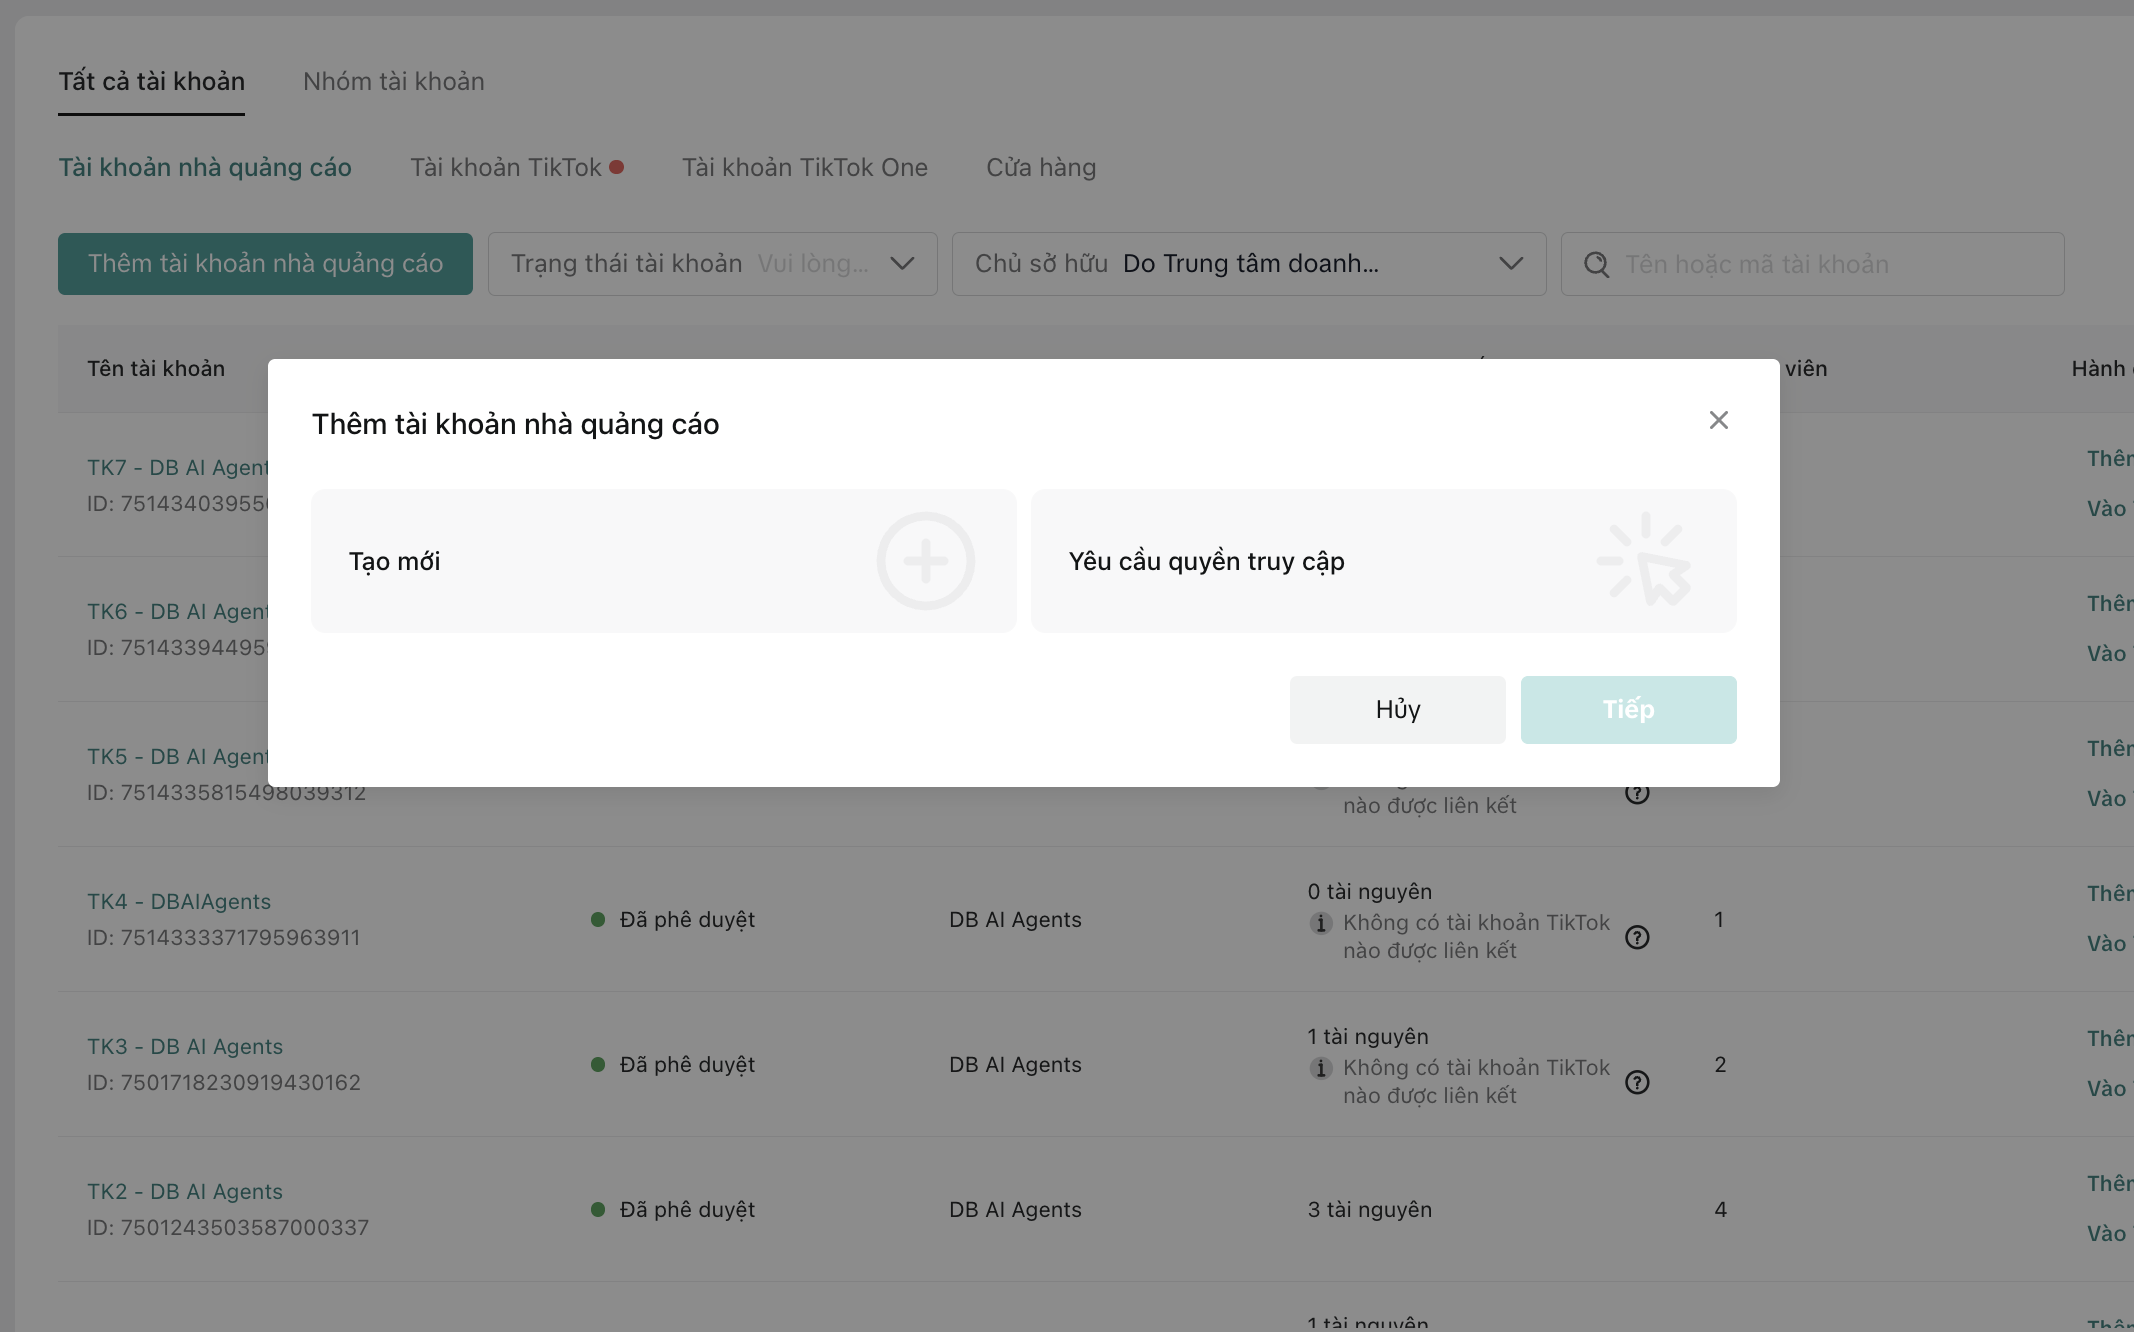Viewport: 2134px width, 1332px height.
Task: Click the plus icon in Tạo mới card
Action: point(925,561)
